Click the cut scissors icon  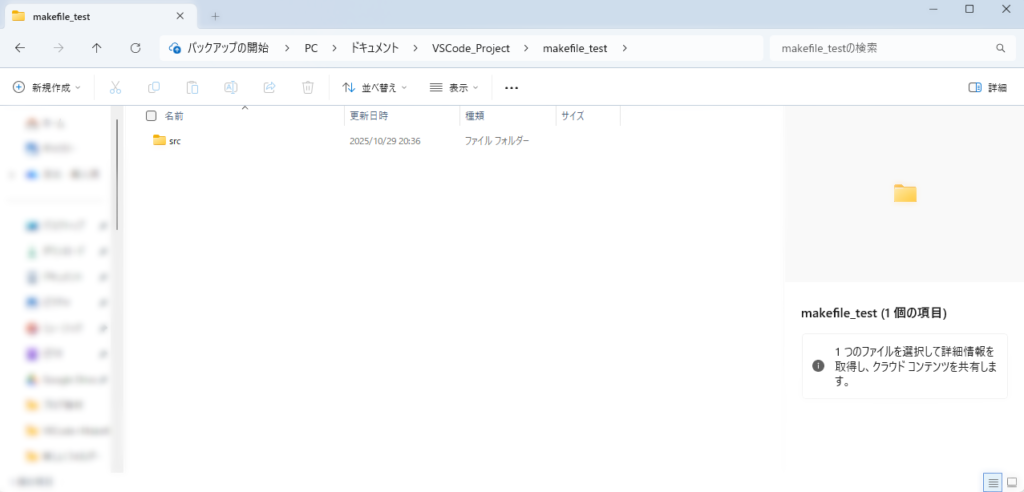[x=115, y=88]
